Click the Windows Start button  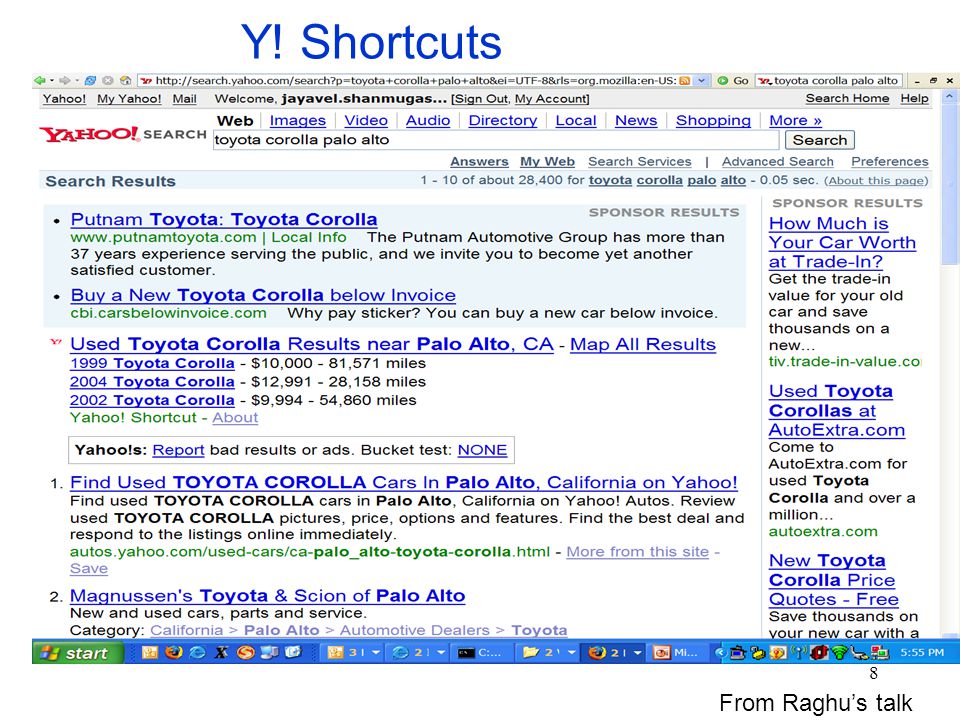pyautogui.click(x=78, y=653)
